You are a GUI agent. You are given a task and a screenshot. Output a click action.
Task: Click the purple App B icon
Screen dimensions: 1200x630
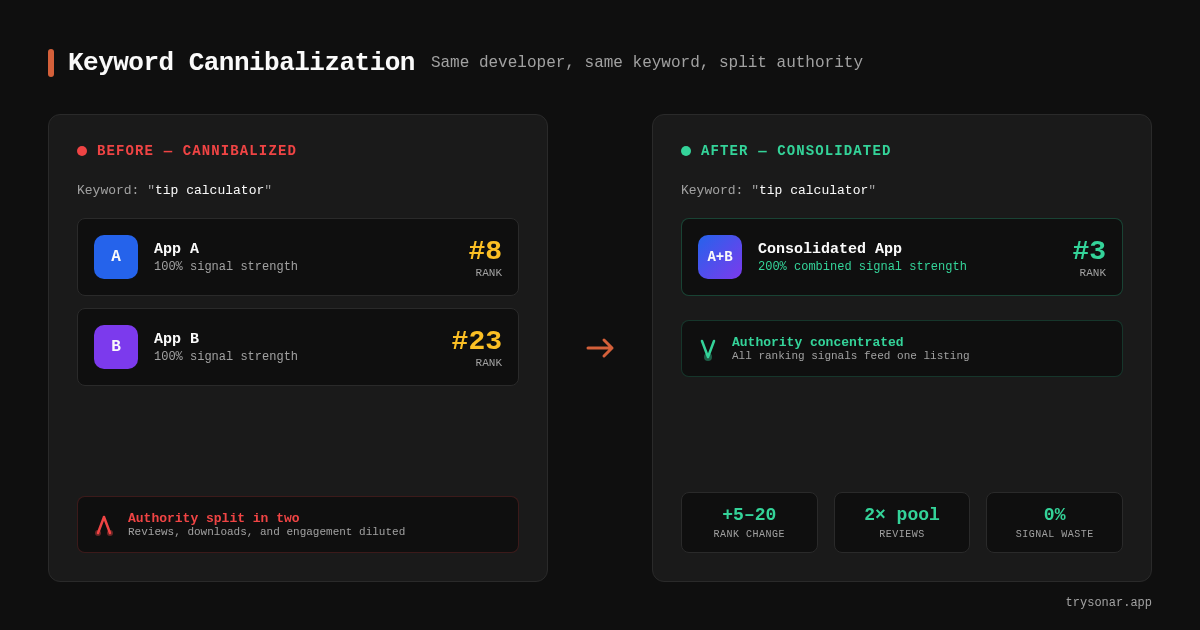pos(116,347)
